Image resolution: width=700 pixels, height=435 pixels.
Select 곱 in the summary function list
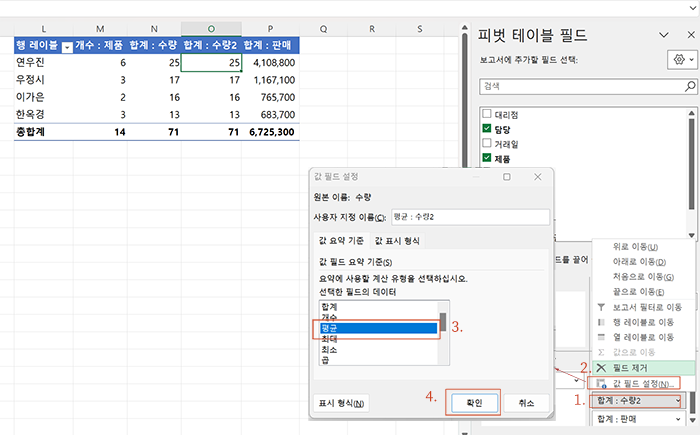click(379, 360)
